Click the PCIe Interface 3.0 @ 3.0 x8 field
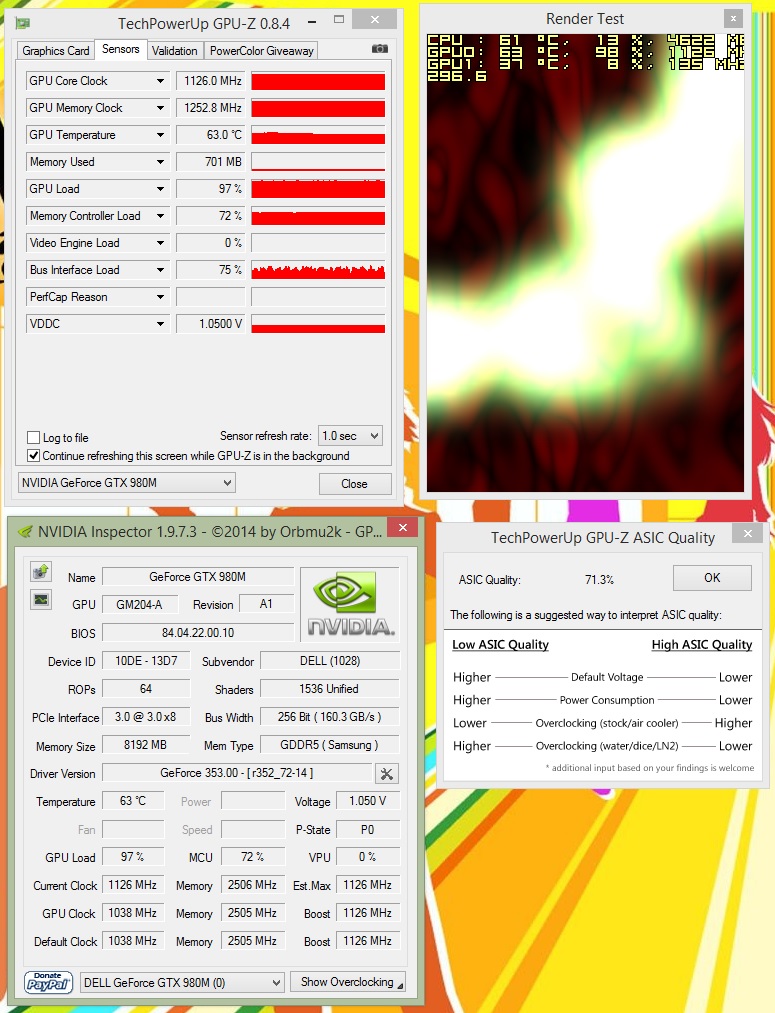Image resolution: width=775 pixels, height=1013 pixels. [x=146, y=716]
